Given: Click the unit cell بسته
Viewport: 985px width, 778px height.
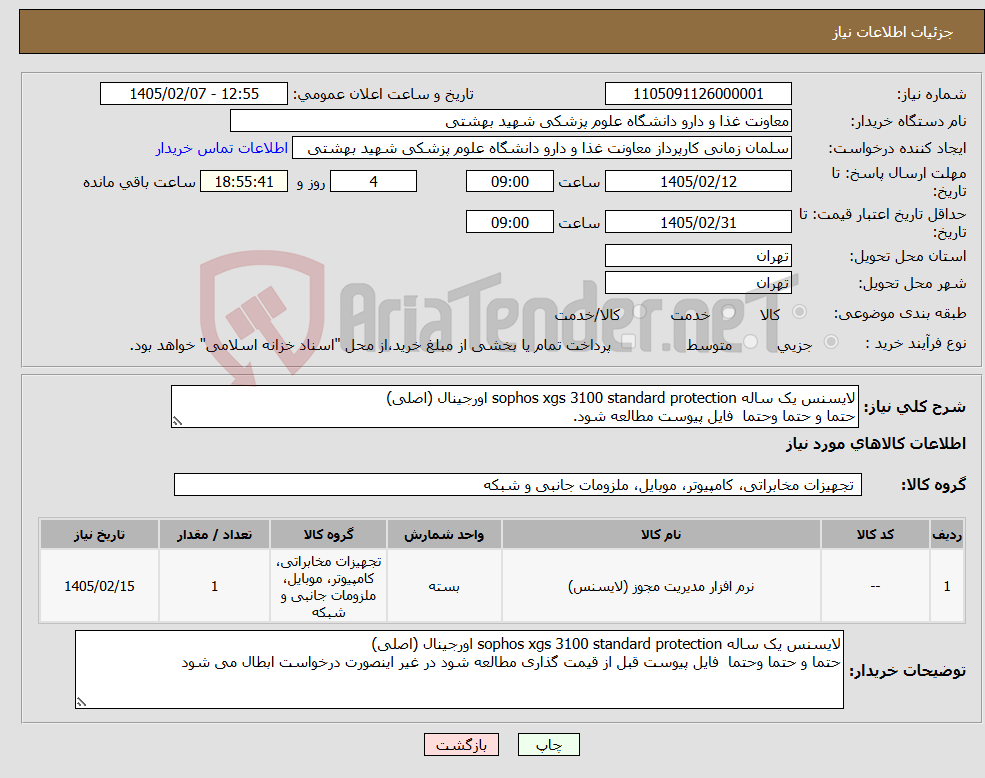Looking at the screenshot, I should pos(444,586).
